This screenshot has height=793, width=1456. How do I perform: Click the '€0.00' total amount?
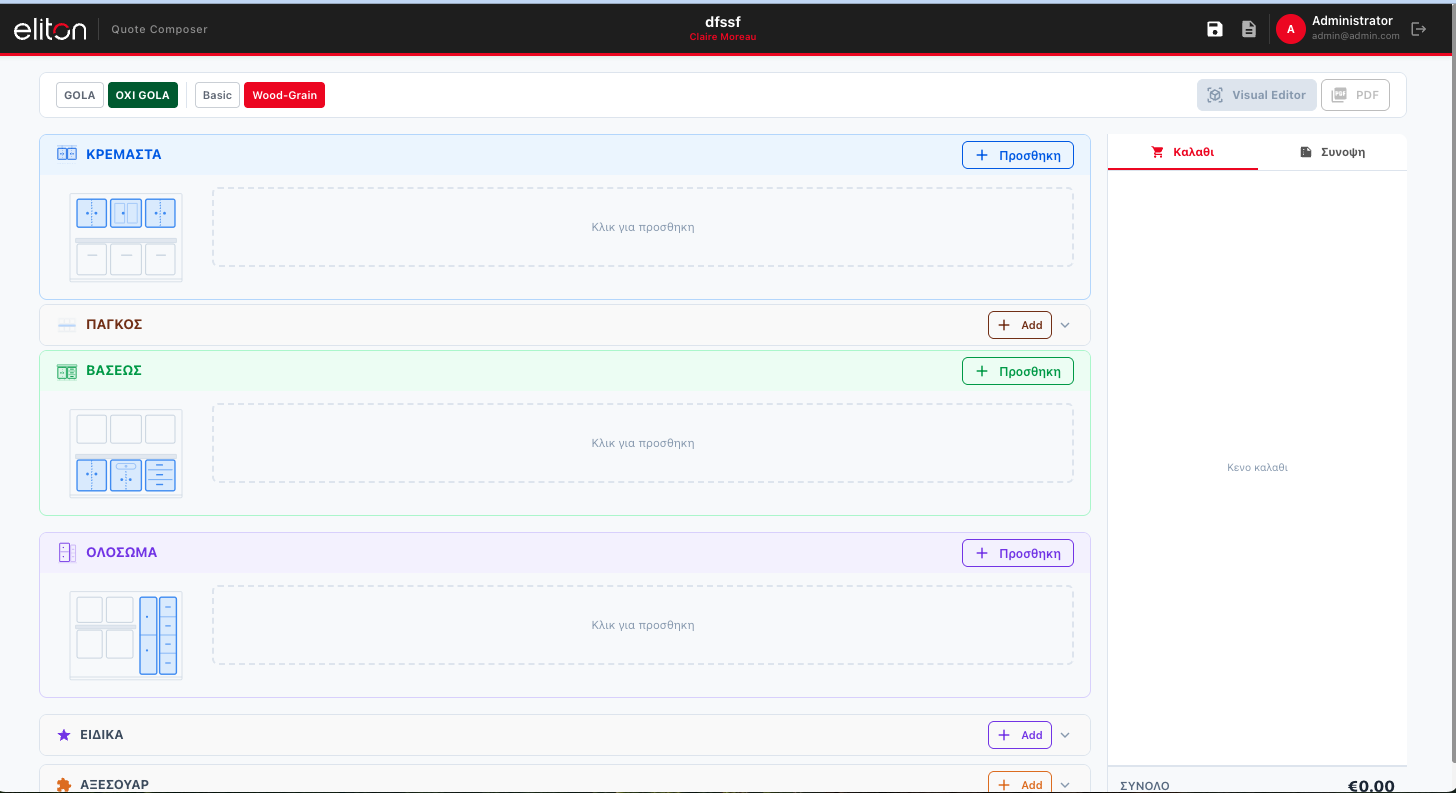[1371, 786]
